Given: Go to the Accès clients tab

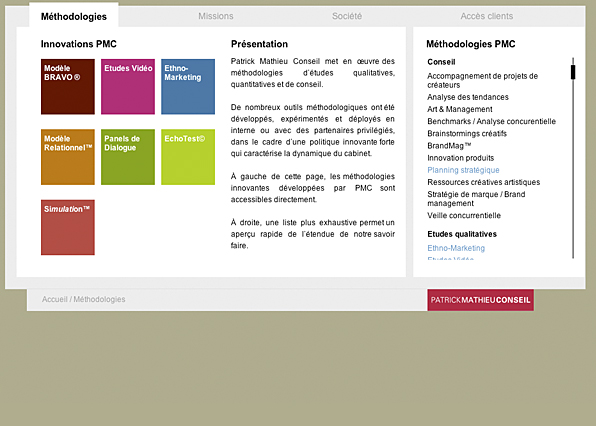Looking at the screenshot, I should pos(487,16).
